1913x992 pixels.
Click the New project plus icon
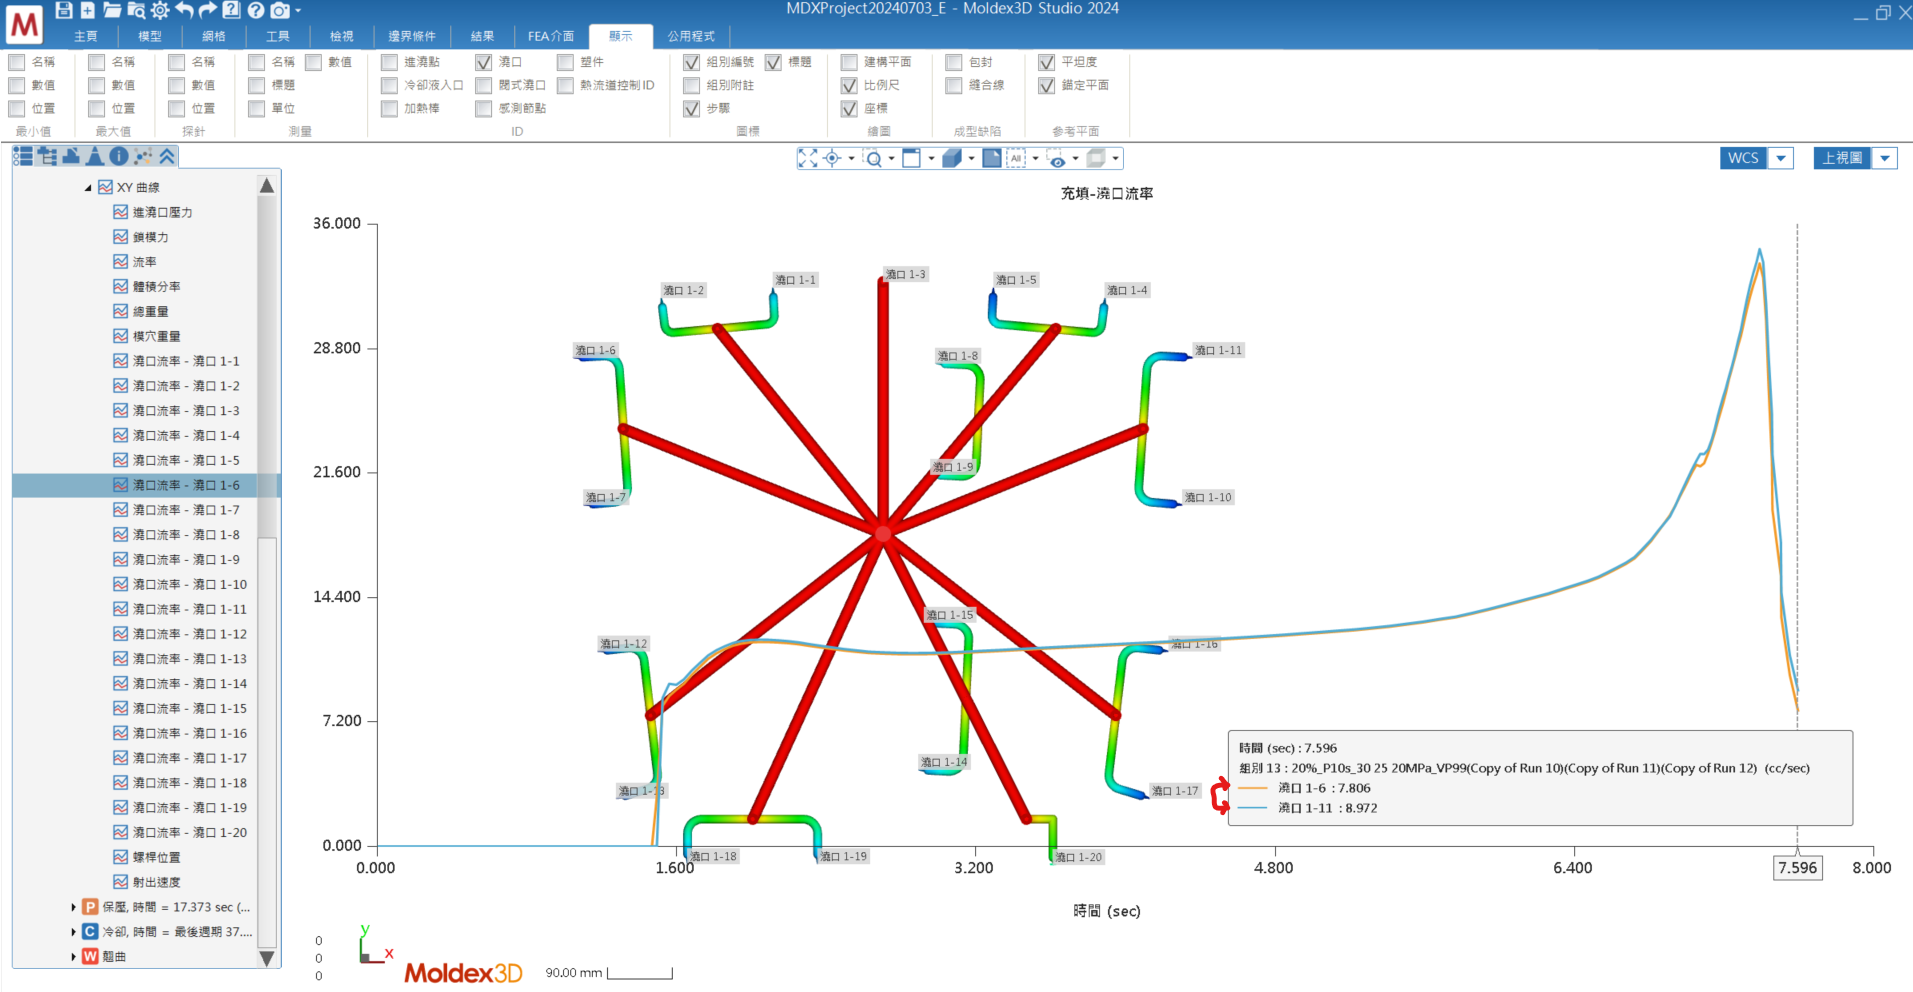pos(88,10)
